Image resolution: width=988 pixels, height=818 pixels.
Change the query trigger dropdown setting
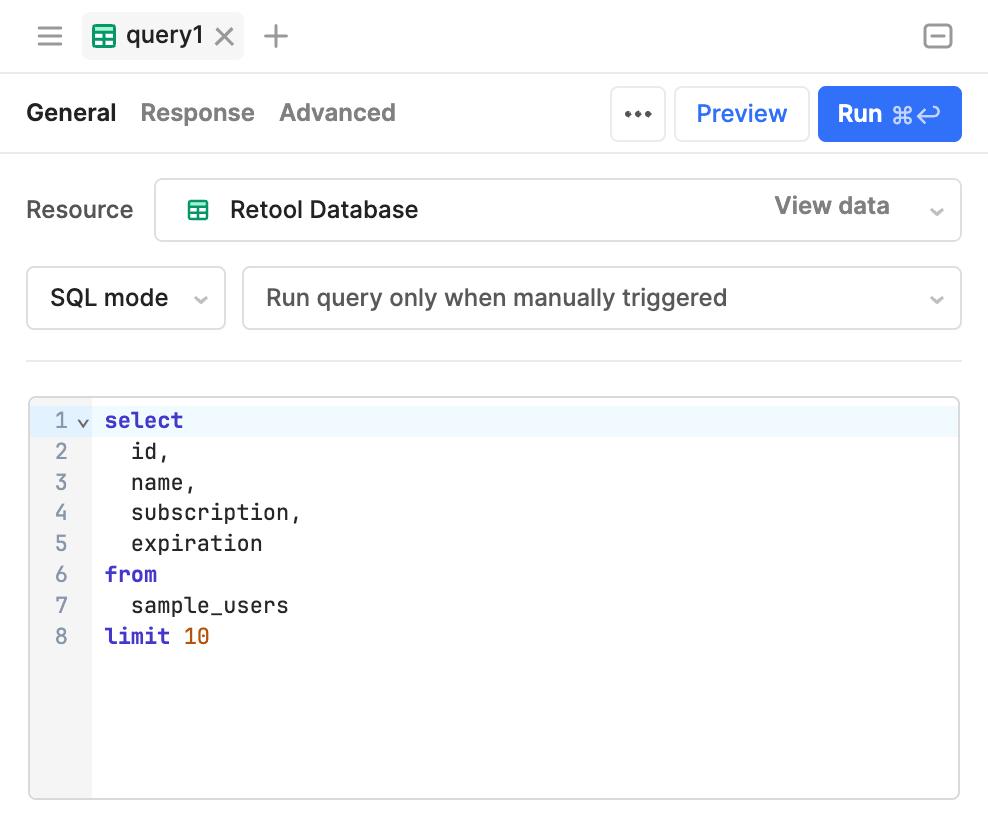pos(601,298)
